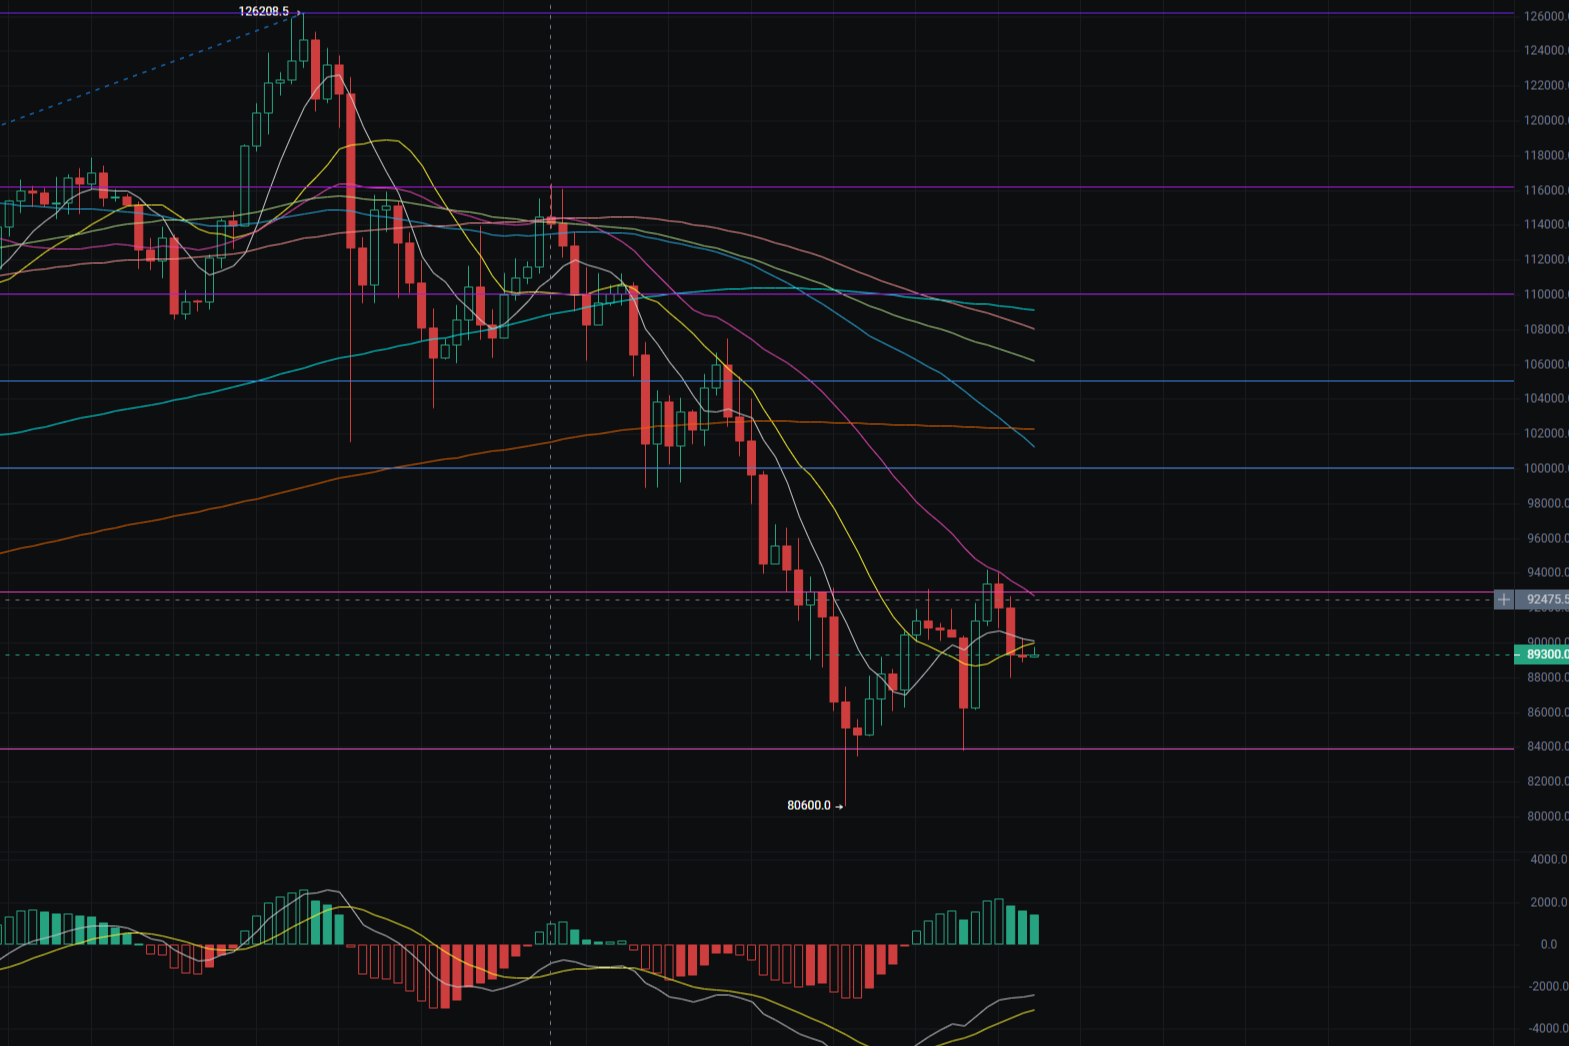Click the 120000.0 price axis label
The height and width of the screenshot is (1046, 1569).
[x=1545, y=120]
